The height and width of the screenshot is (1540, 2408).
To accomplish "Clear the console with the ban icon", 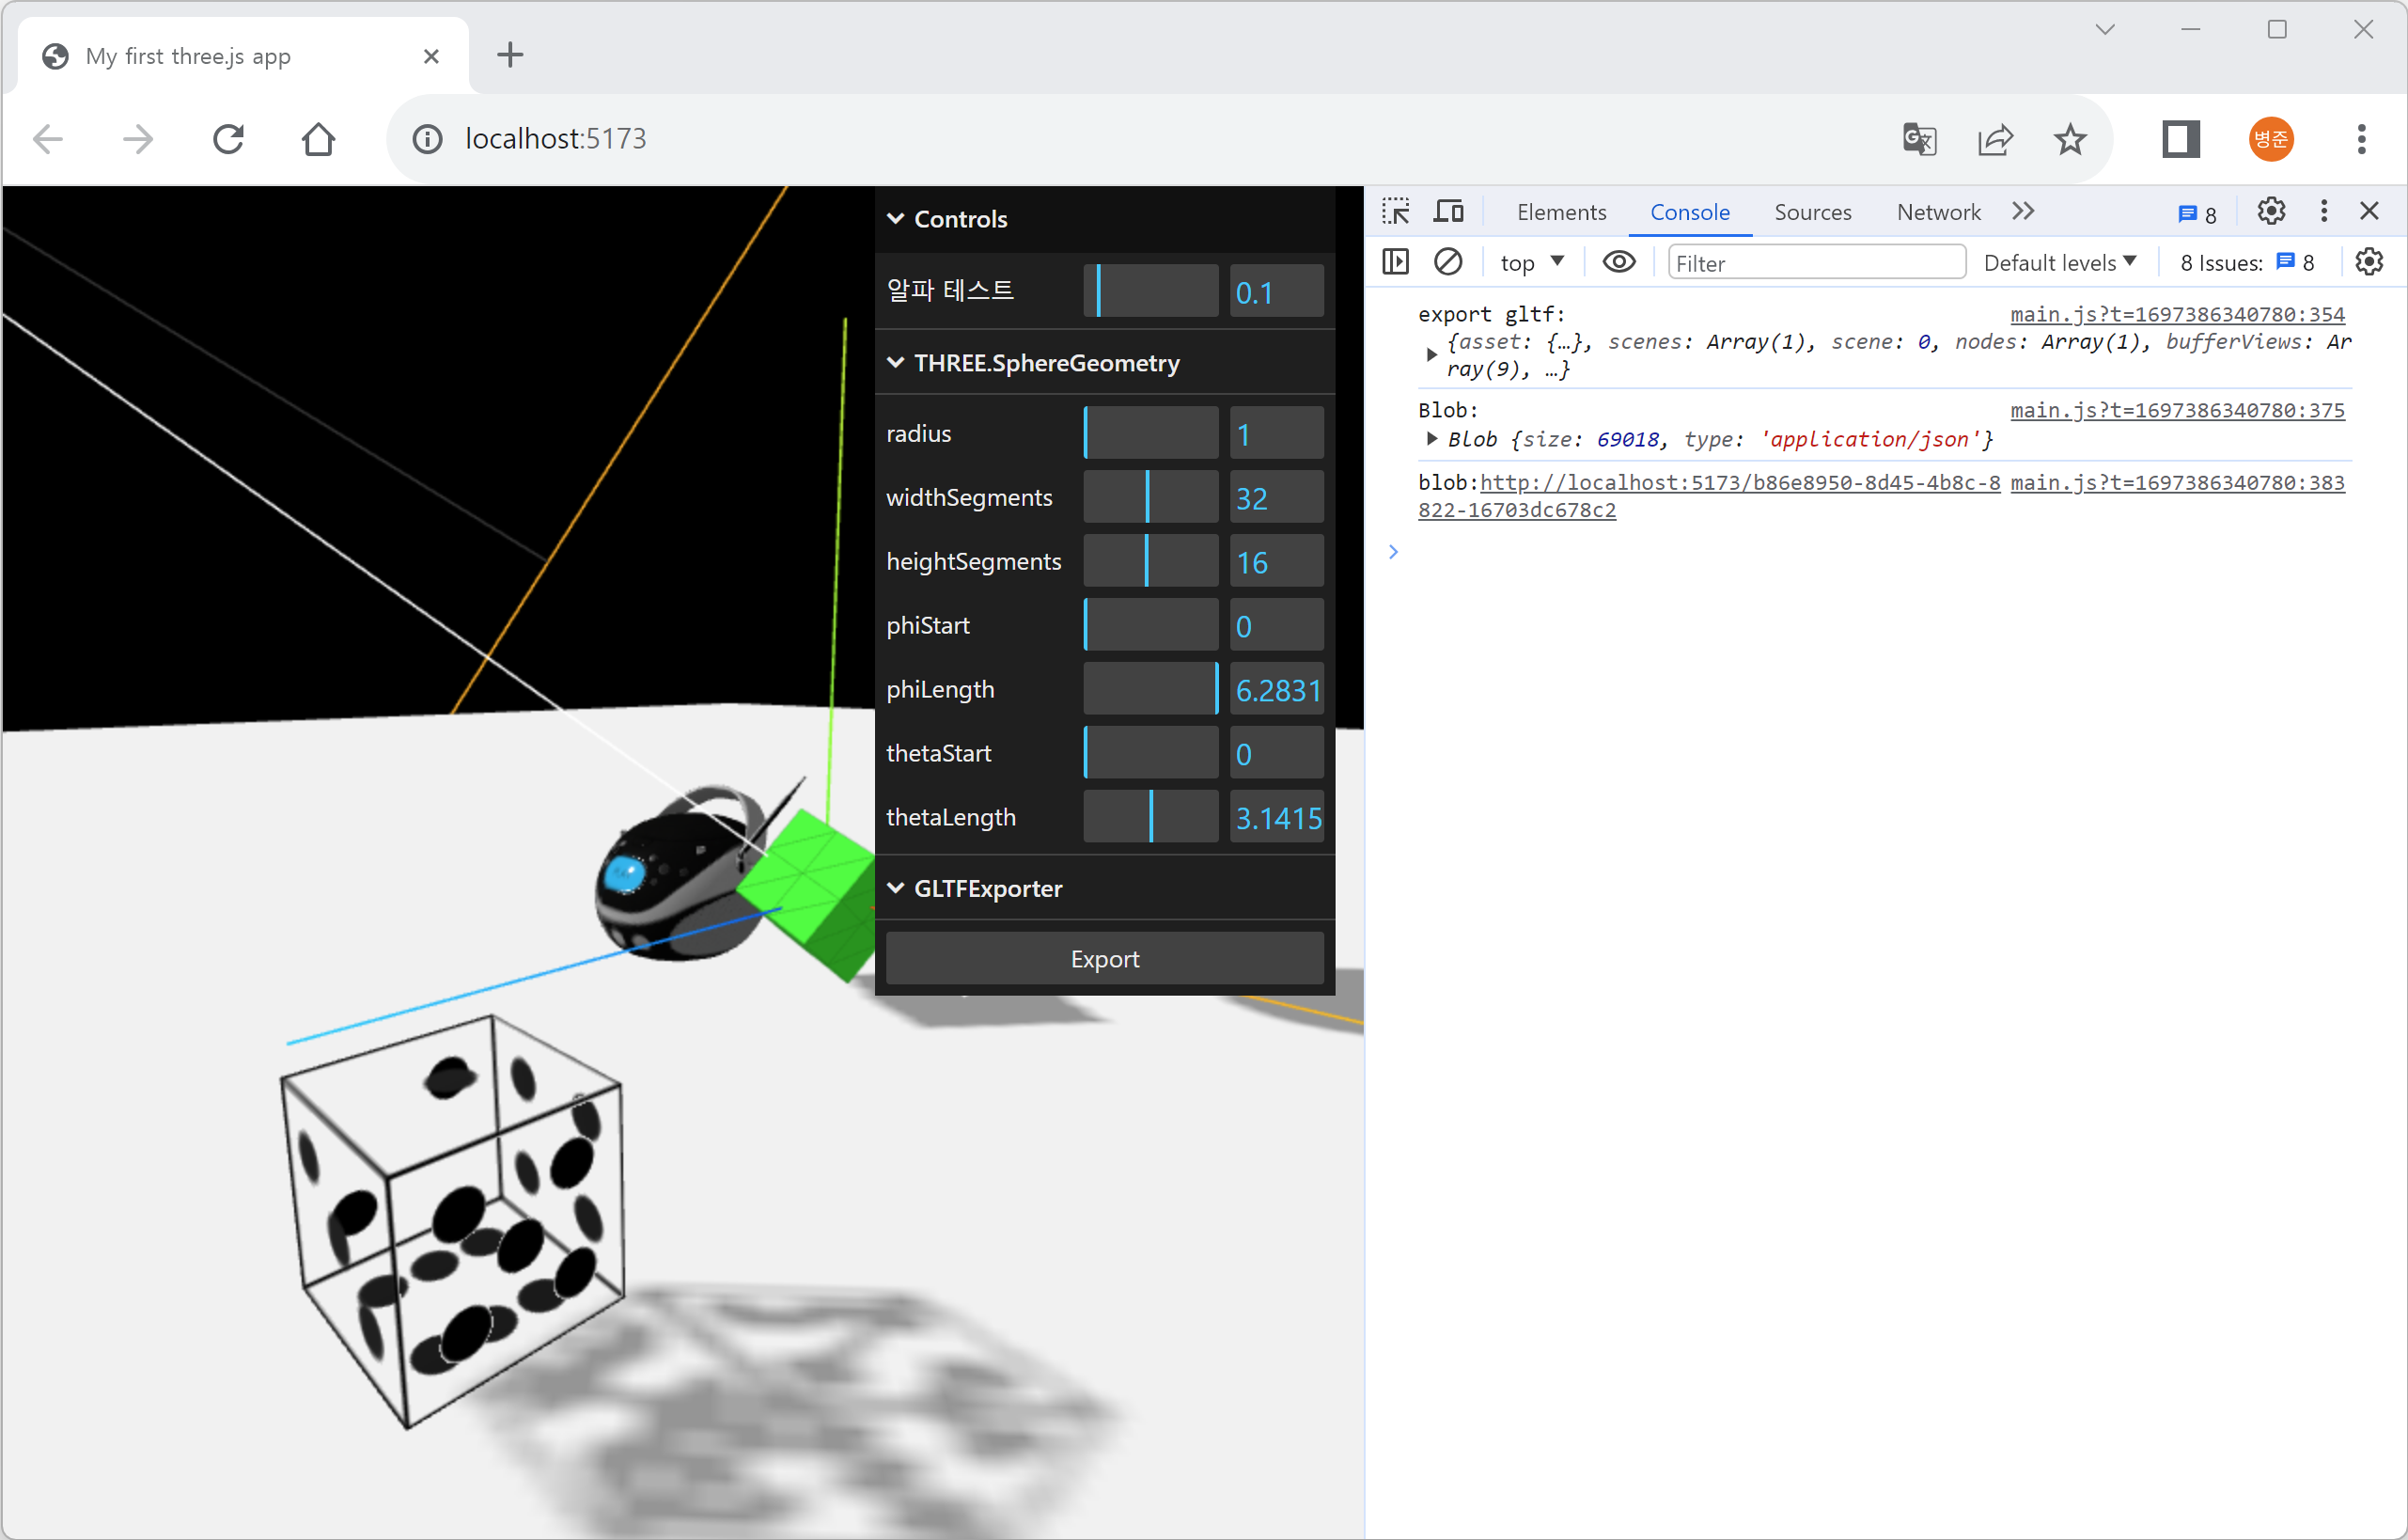I will [x=1447, y=262].
